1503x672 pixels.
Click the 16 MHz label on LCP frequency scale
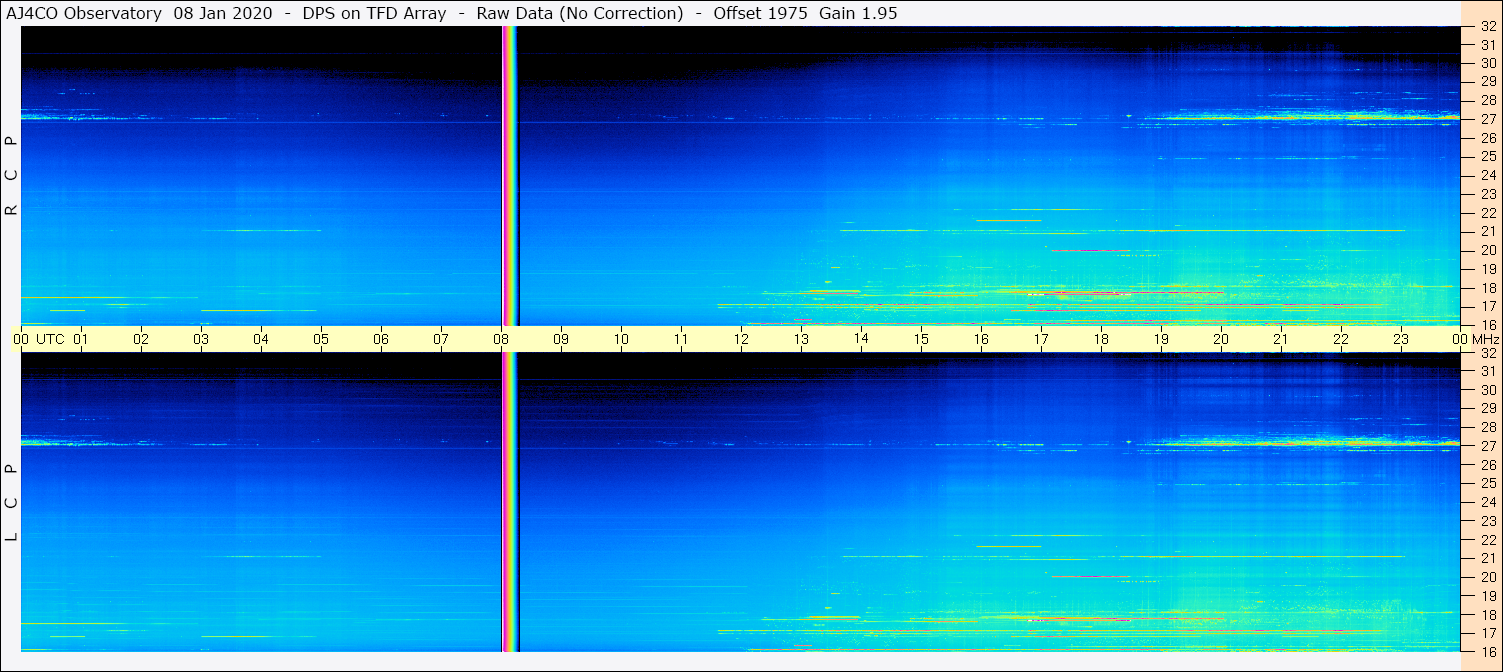(1487, 651)
